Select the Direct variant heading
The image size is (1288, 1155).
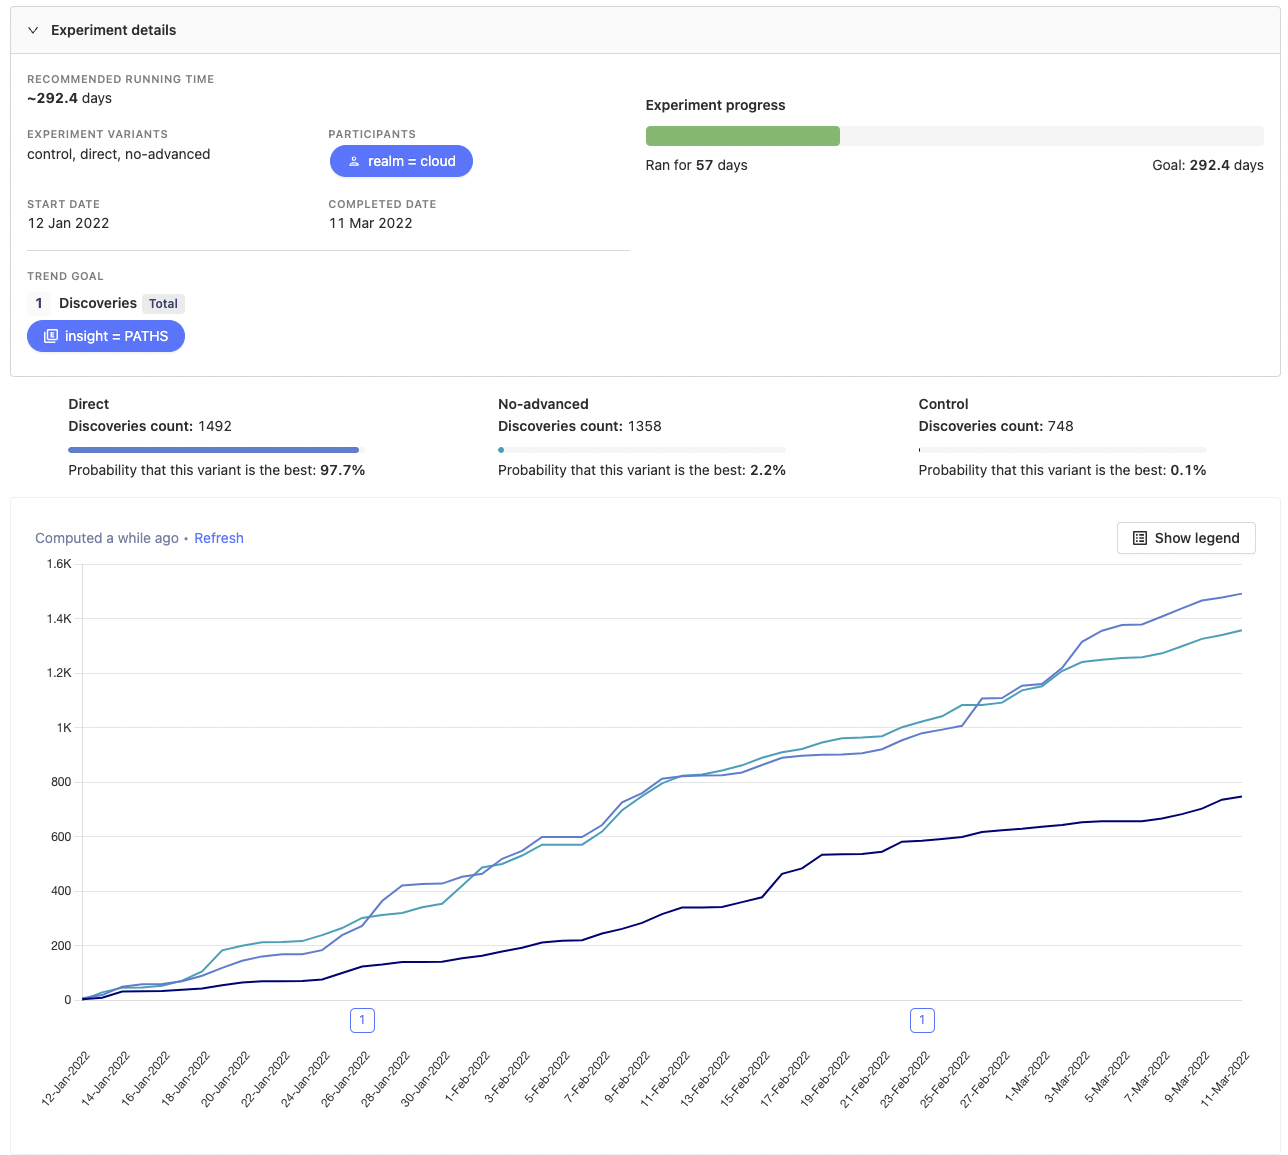pyautogui.click(x=88, y=404)
